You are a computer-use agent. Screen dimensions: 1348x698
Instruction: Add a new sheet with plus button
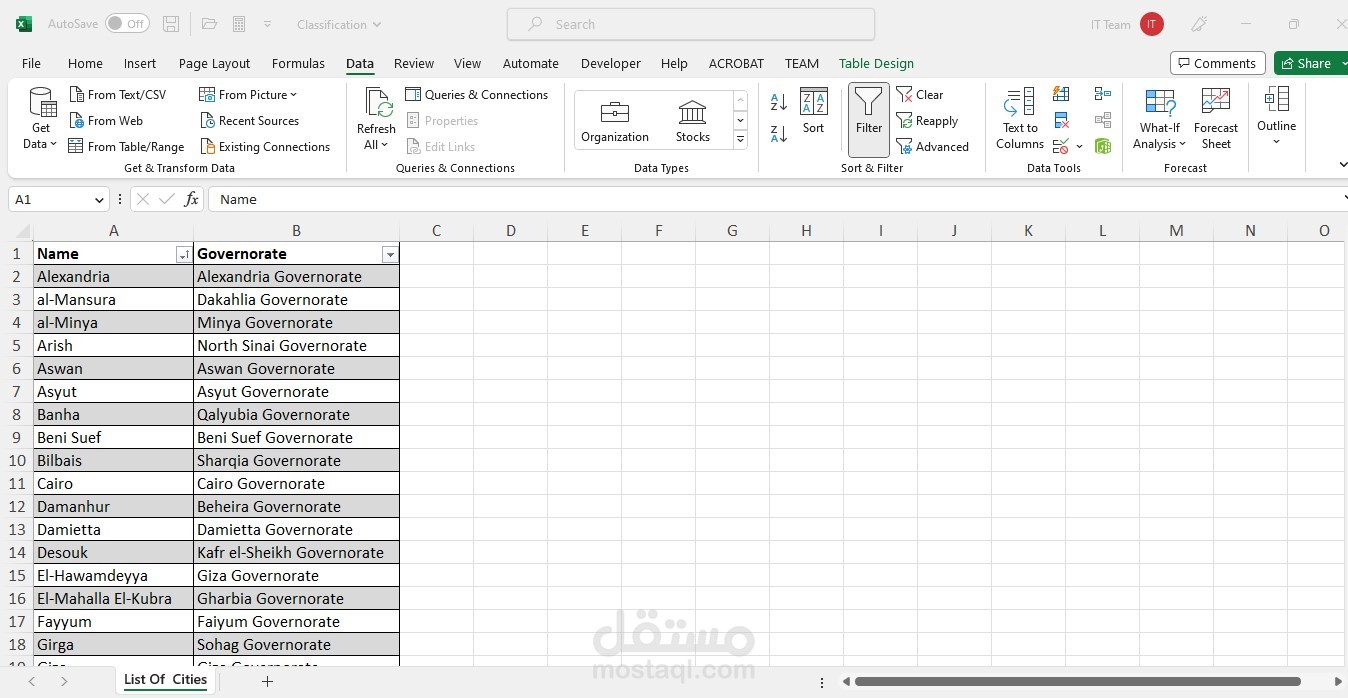click(x=267, y=682)
